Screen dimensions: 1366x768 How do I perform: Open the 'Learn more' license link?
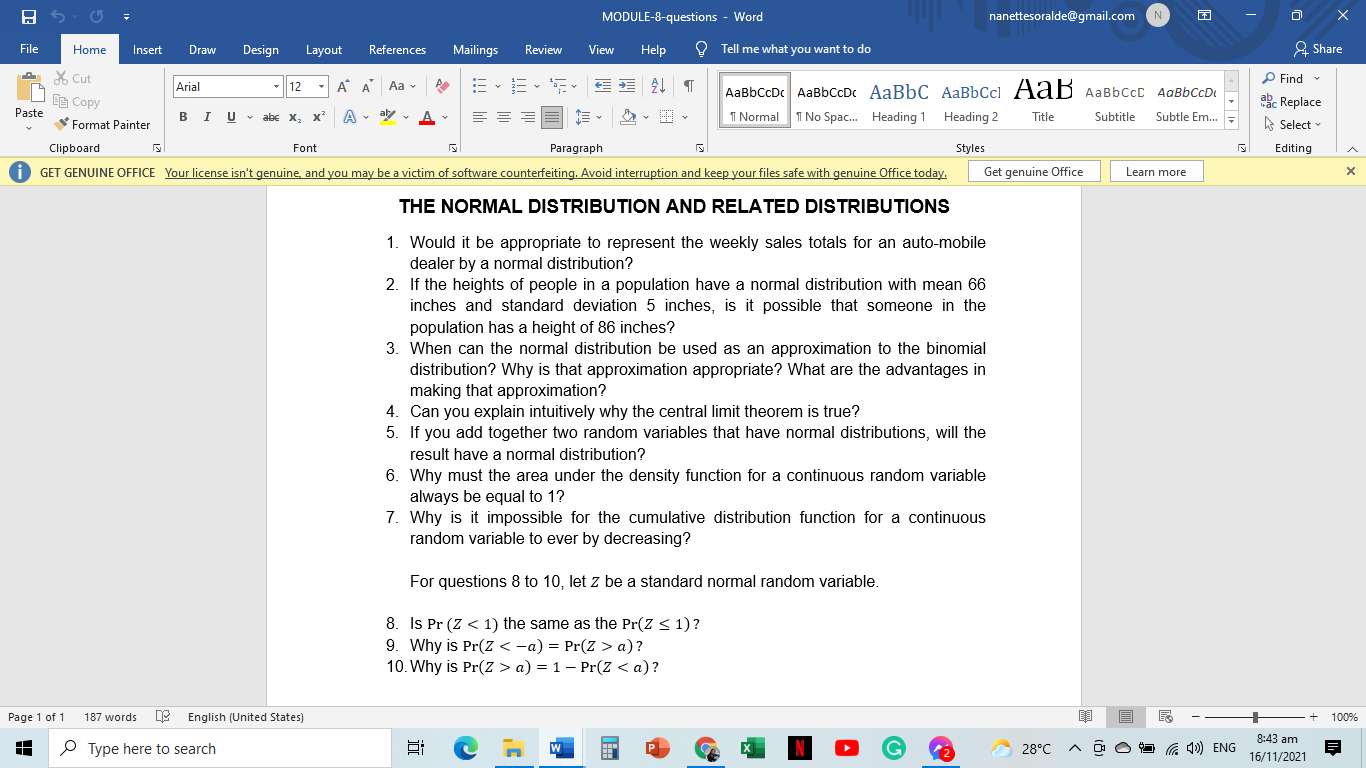pos(1156,171)
